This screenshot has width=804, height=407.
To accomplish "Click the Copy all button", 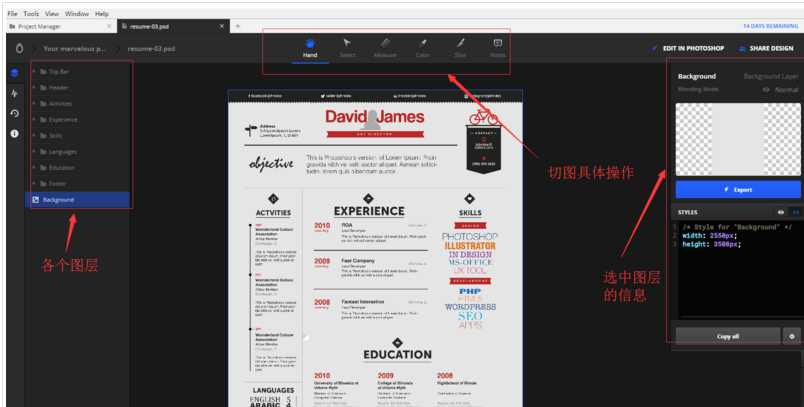I will (x=728, y=336).
